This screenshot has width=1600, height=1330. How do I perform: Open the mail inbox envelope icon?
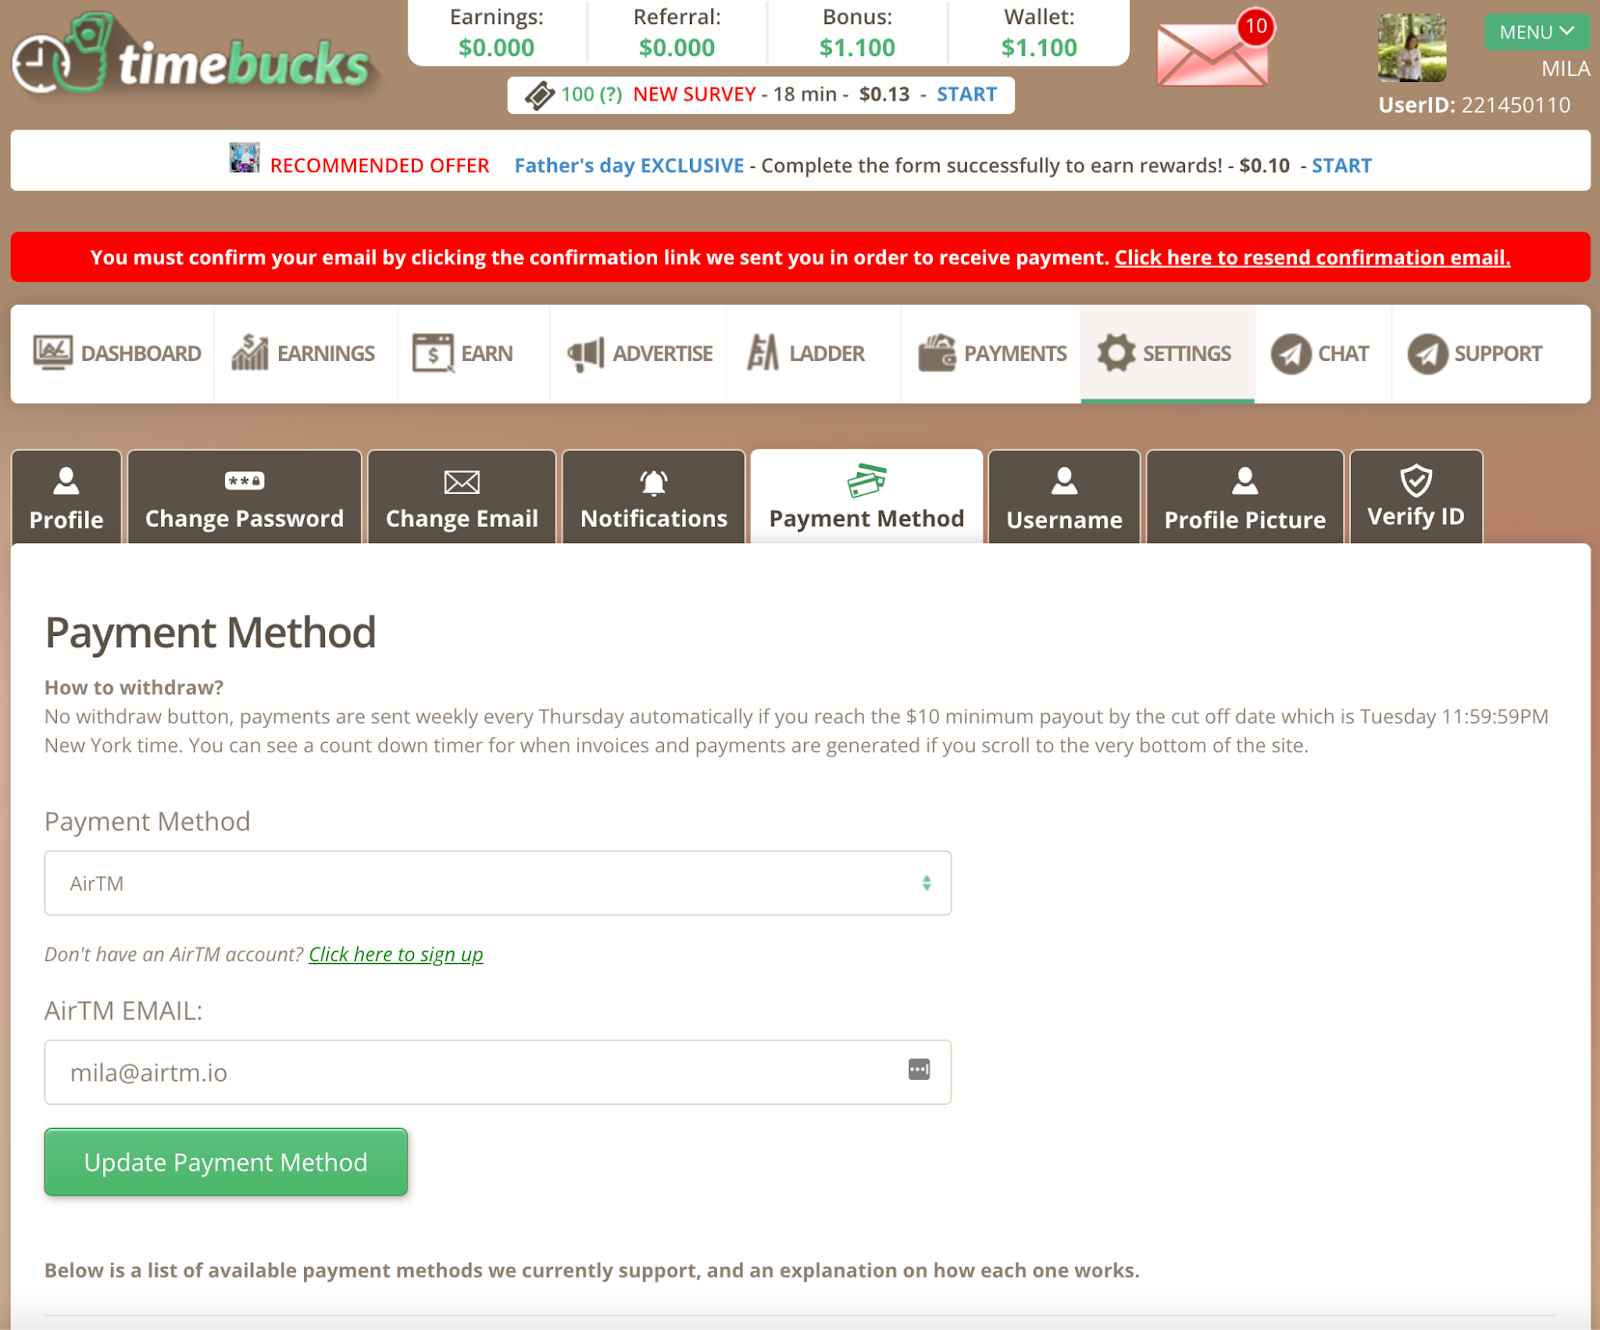pyautogui.click(x=1211, y=55)
